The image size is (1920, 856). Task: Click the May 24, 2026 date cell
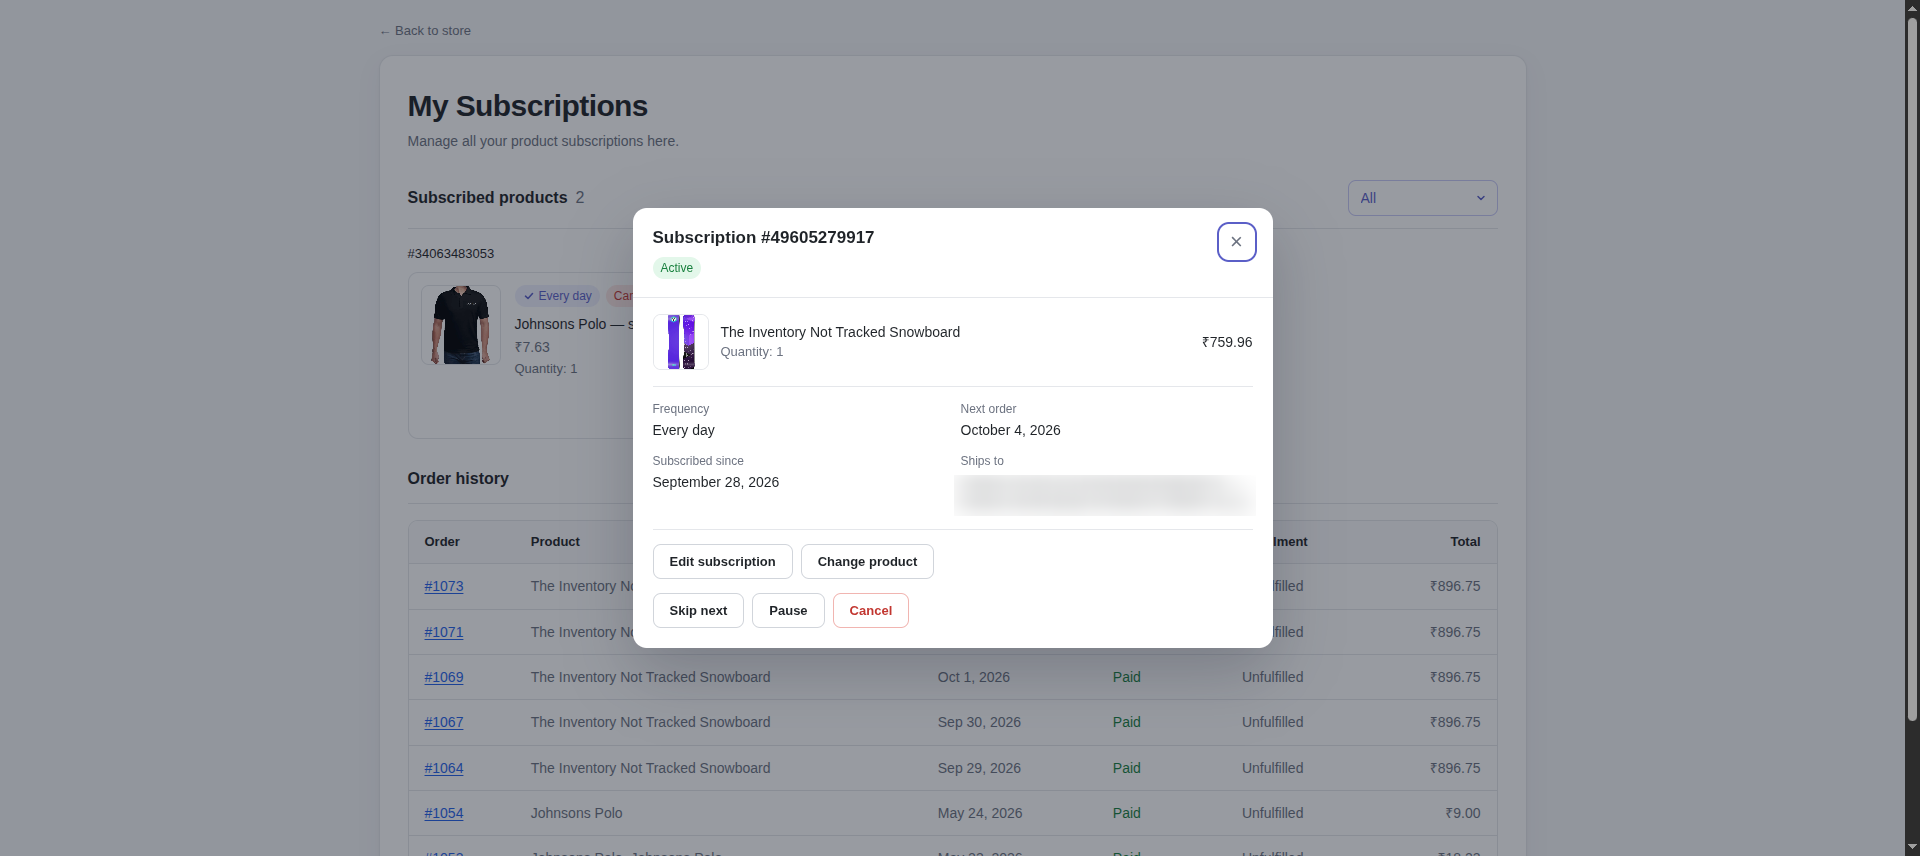pyautogui.click(x=980, y=813)
